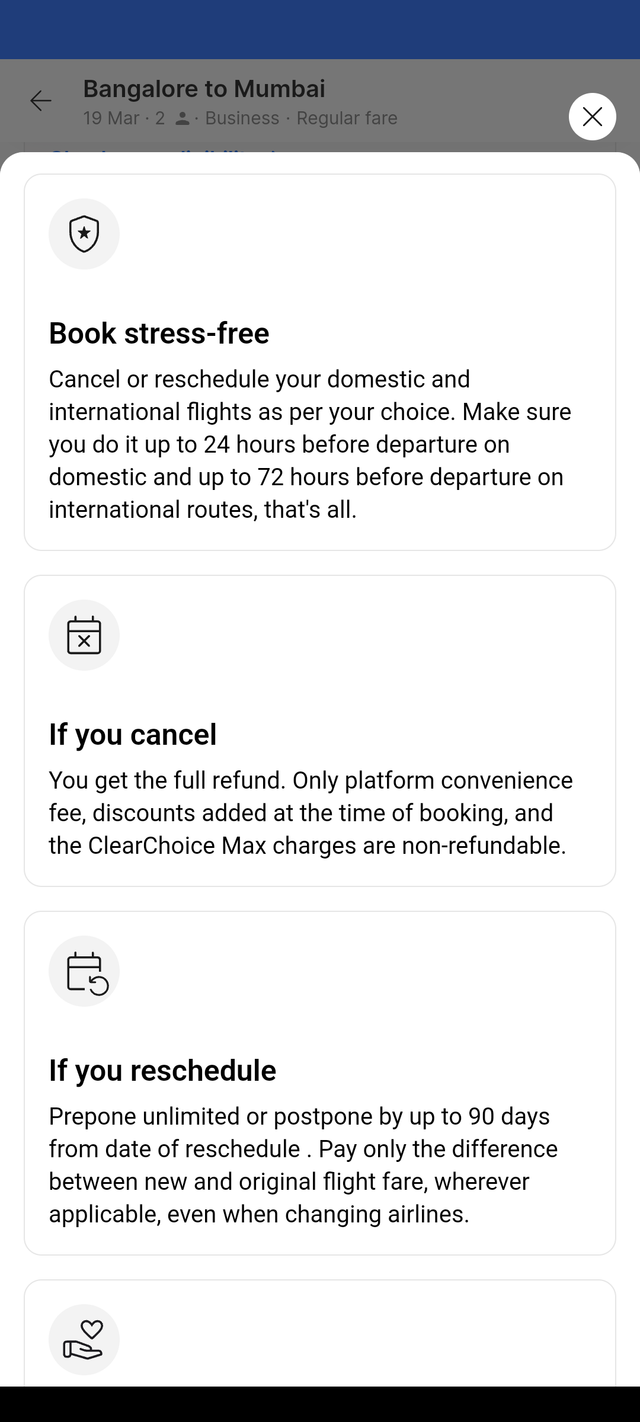Tap the calendar cancel icon

[x=84, y=635]
